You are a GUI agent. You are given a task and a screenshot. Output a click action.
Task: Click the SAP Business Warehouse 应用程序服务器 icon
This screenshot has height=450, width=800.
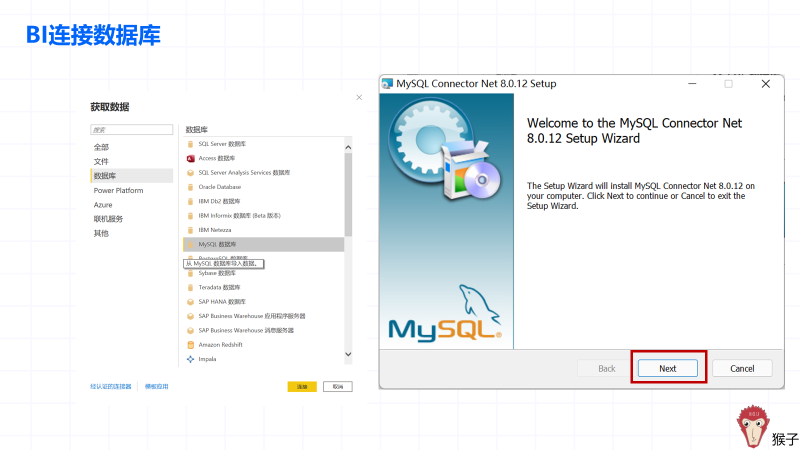click(190, 316)
